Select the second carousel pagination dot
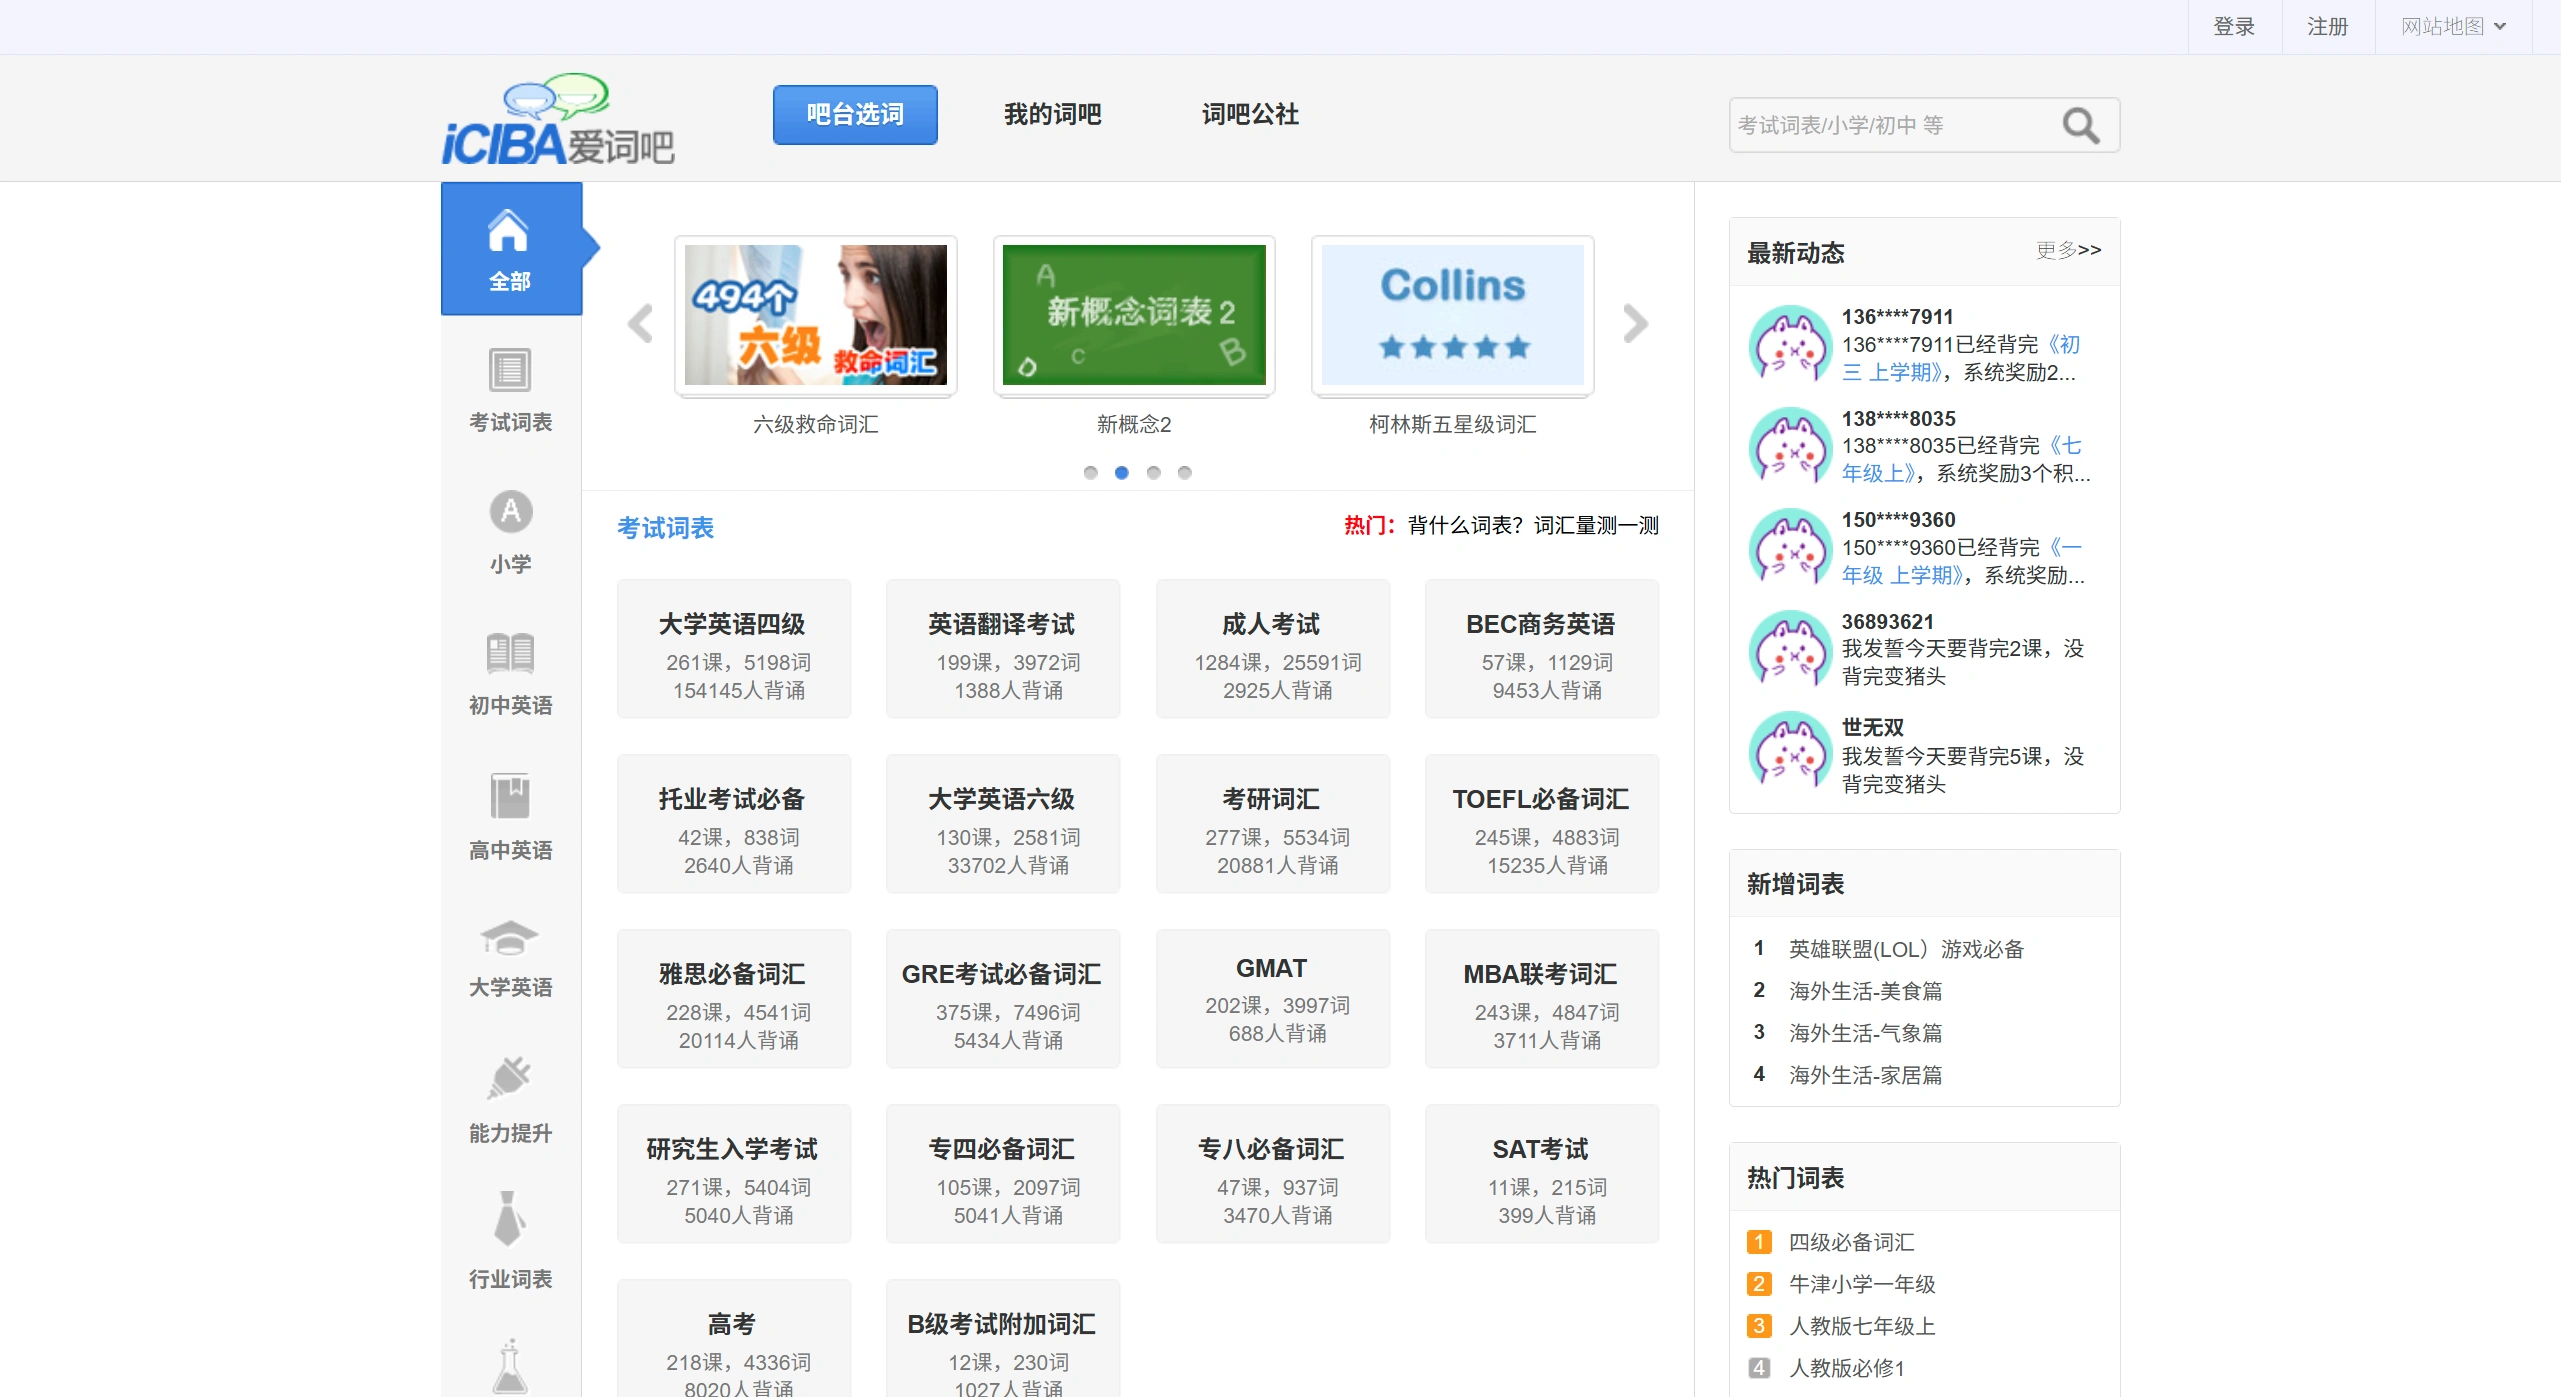 (1122, 473)
